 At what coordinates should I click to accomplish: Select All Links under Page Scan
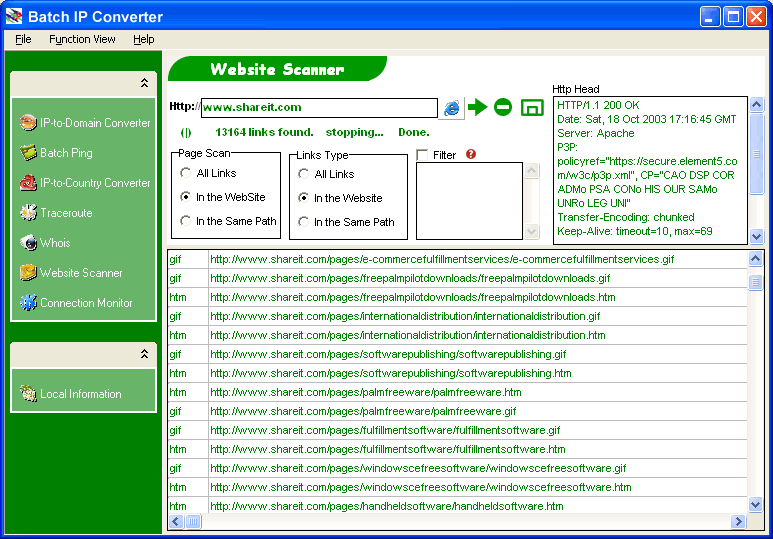tap(186, 173)
